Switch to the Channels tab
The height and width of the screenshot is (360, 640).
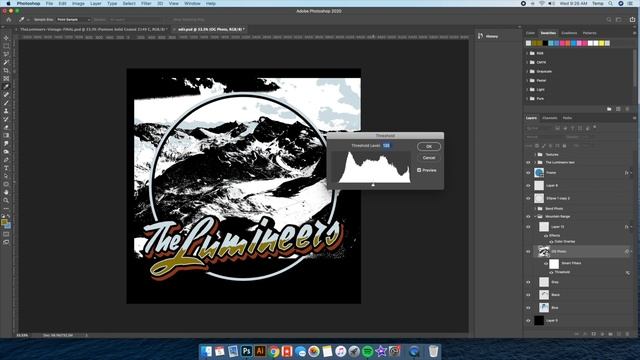click(550, 118)
